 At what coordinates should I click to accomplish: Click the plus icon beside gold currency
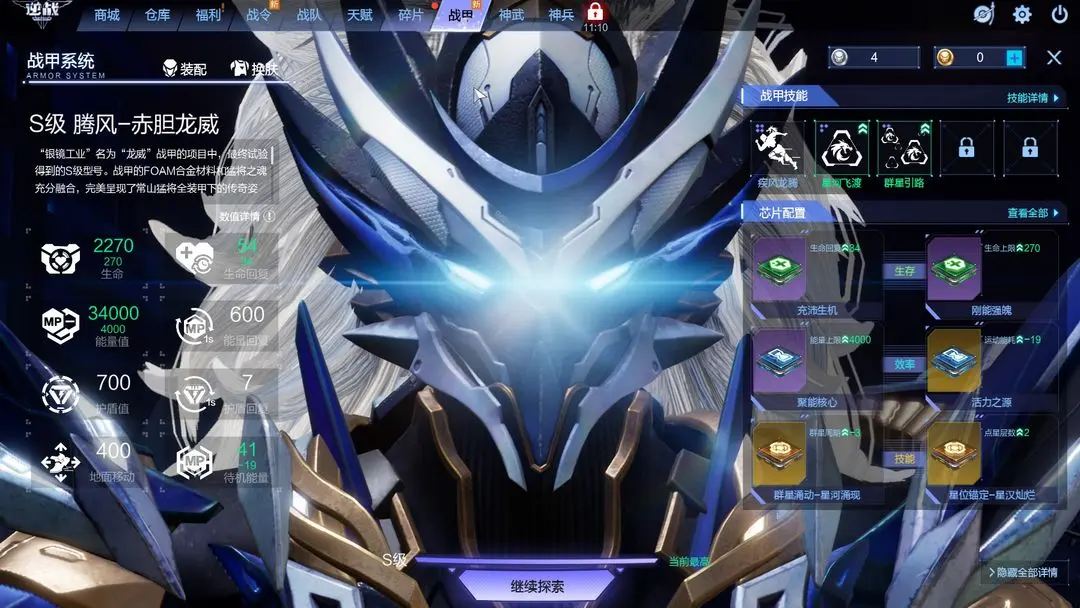click(1014, 58)
